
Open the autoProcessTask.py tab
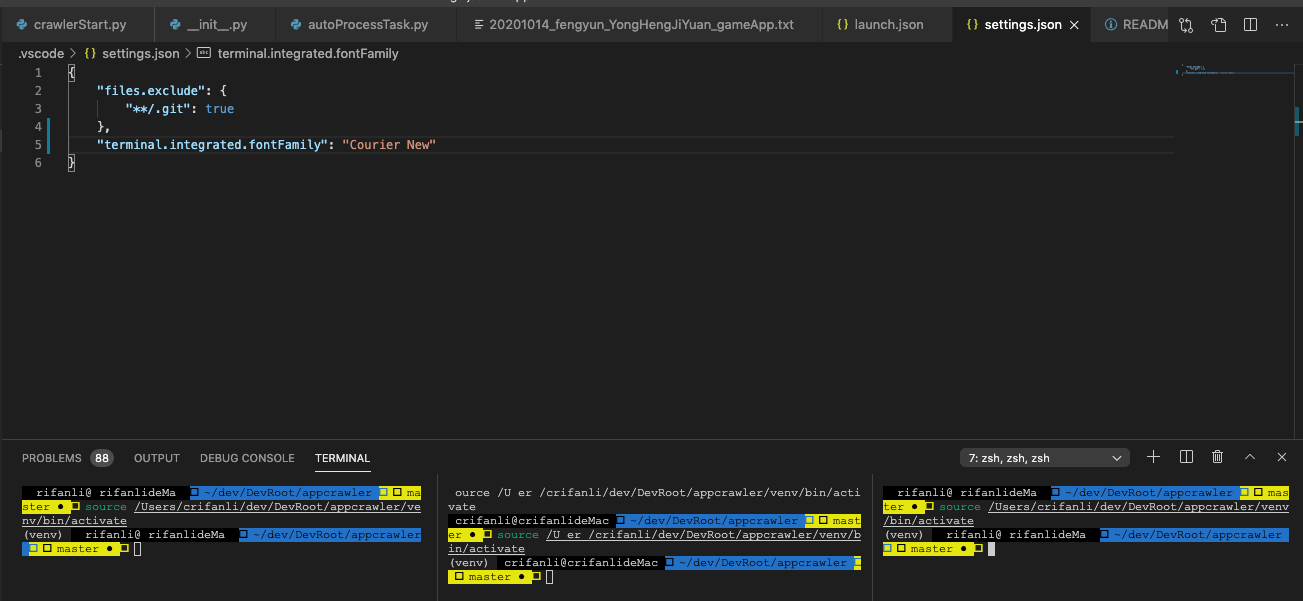(x=358, y=24)
